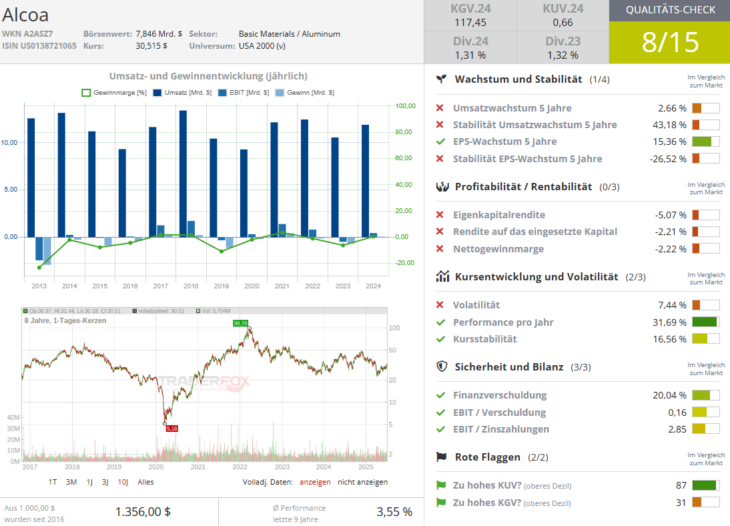Image resolution: width=730 pixels, height=526 pixels.
Task: Click the 1.356,00 $ investment result
Action: pos(143,512)
